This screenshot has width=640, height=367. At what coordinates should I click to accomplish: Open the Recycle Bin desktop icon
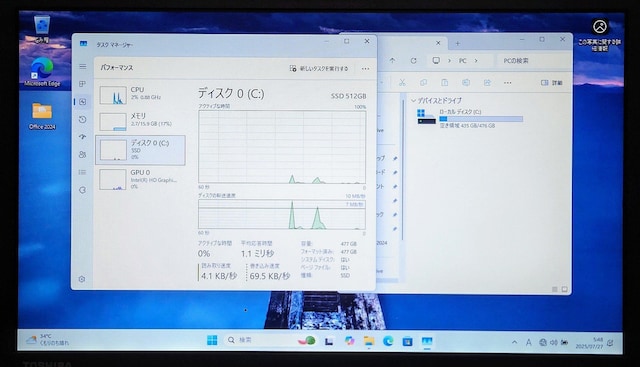pos(42,29)
